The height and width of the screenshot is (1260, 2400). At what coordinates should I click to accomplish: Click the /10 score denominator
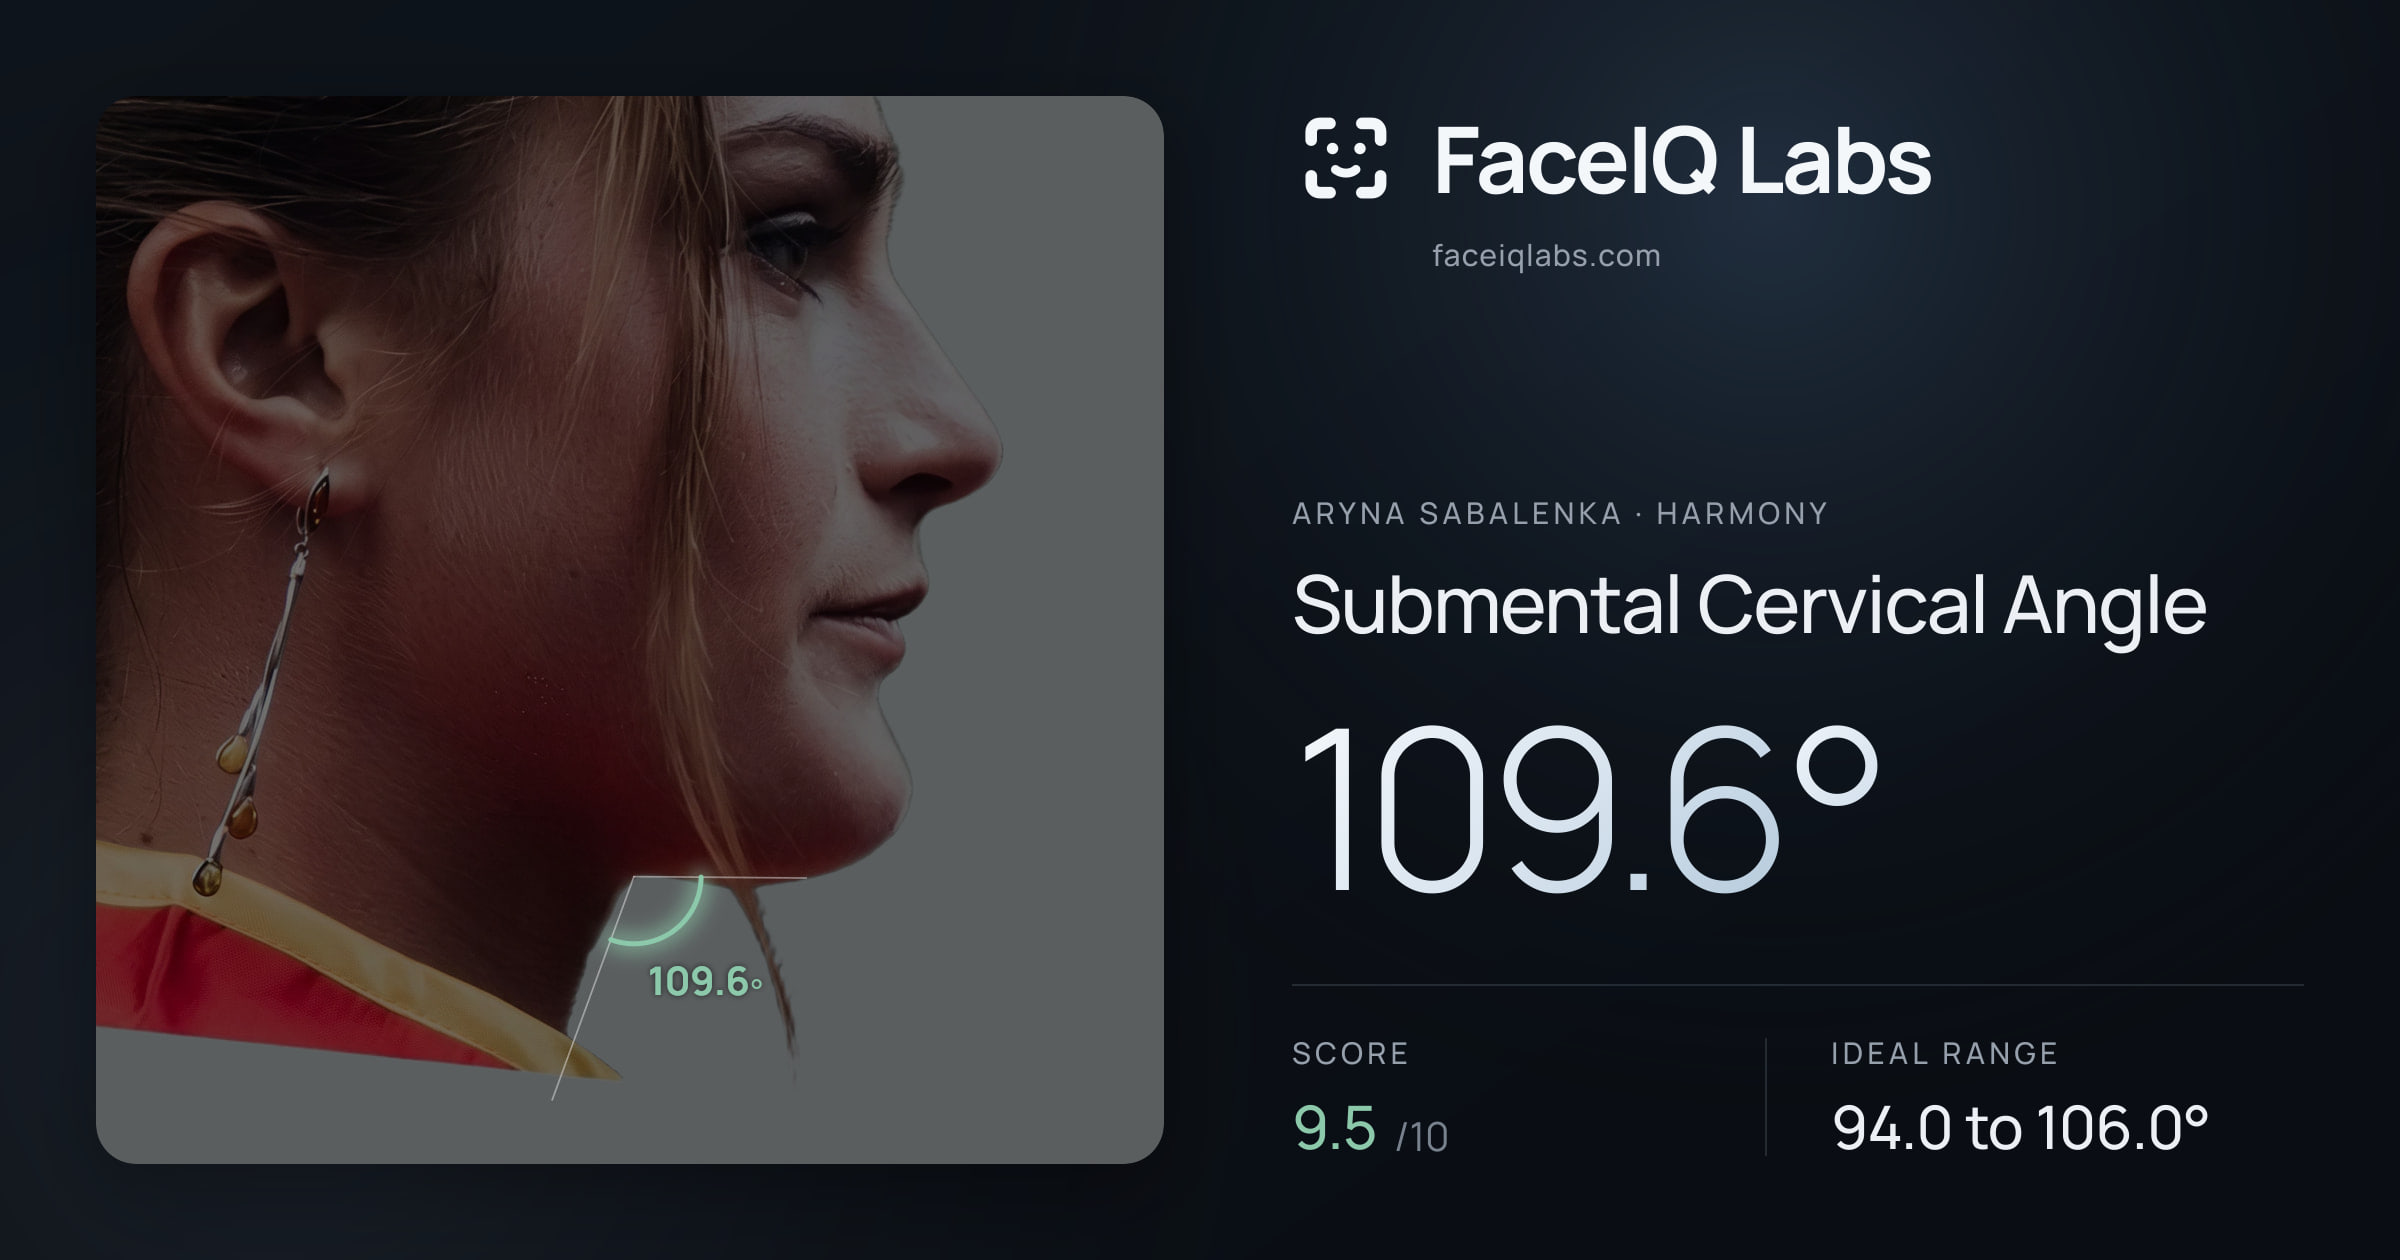point(1422,1137)
